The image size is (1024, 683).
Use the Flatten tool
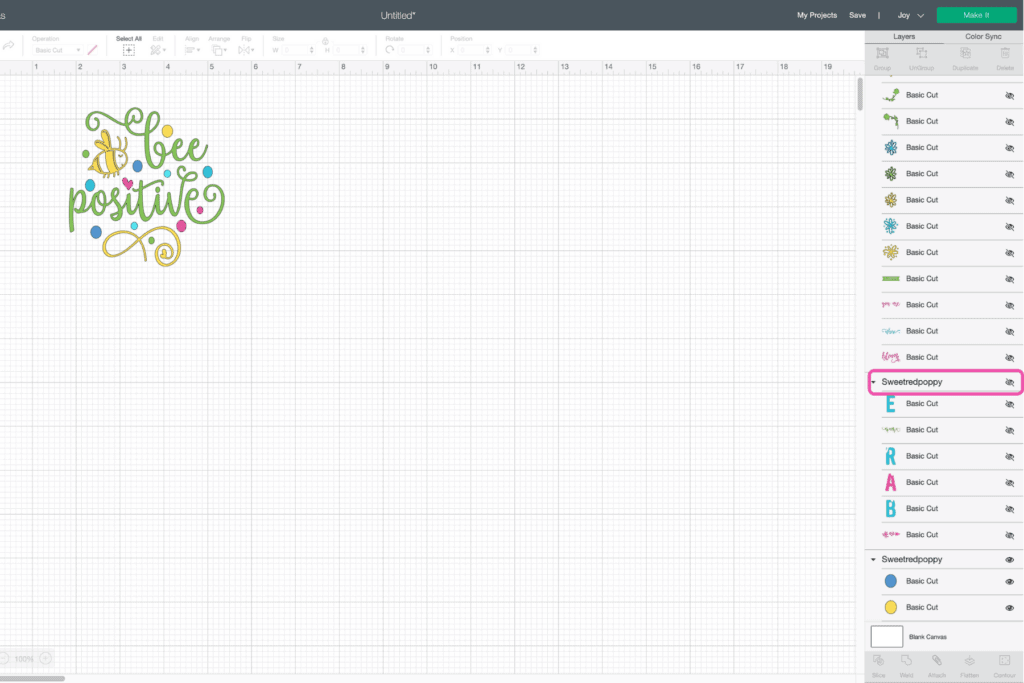(969, 661)
